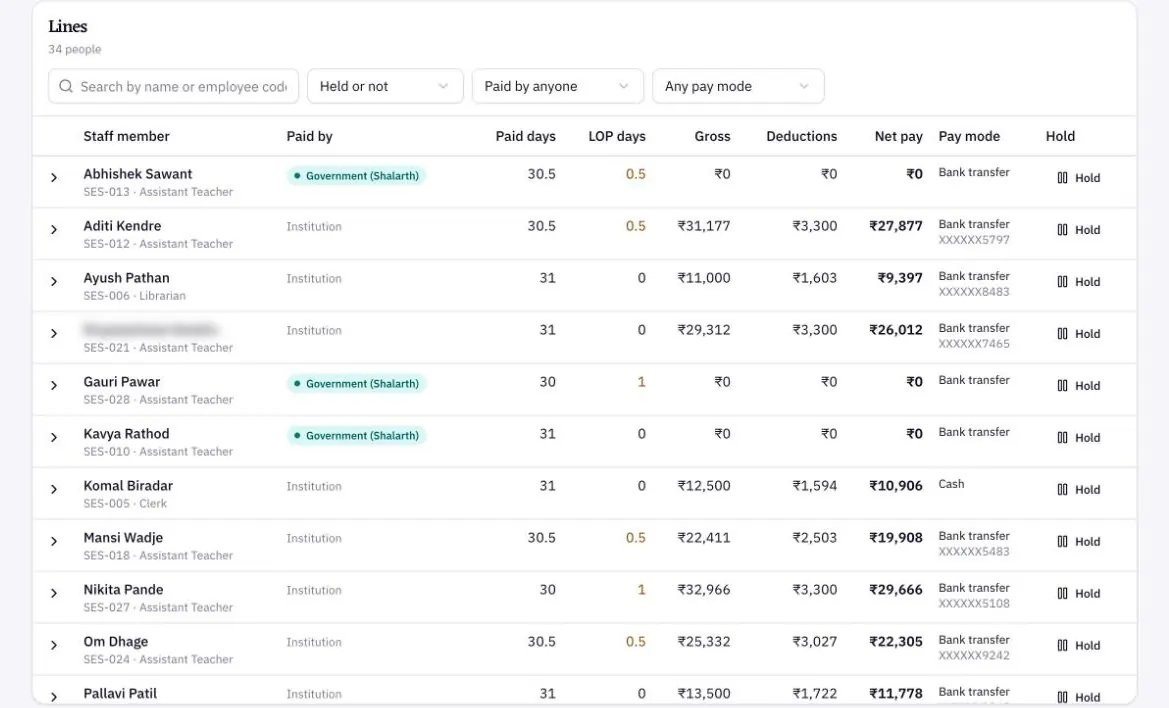The image size is (1169, 708).
Task: Expand Ayush Pathan row details
Action: [54, 282]
